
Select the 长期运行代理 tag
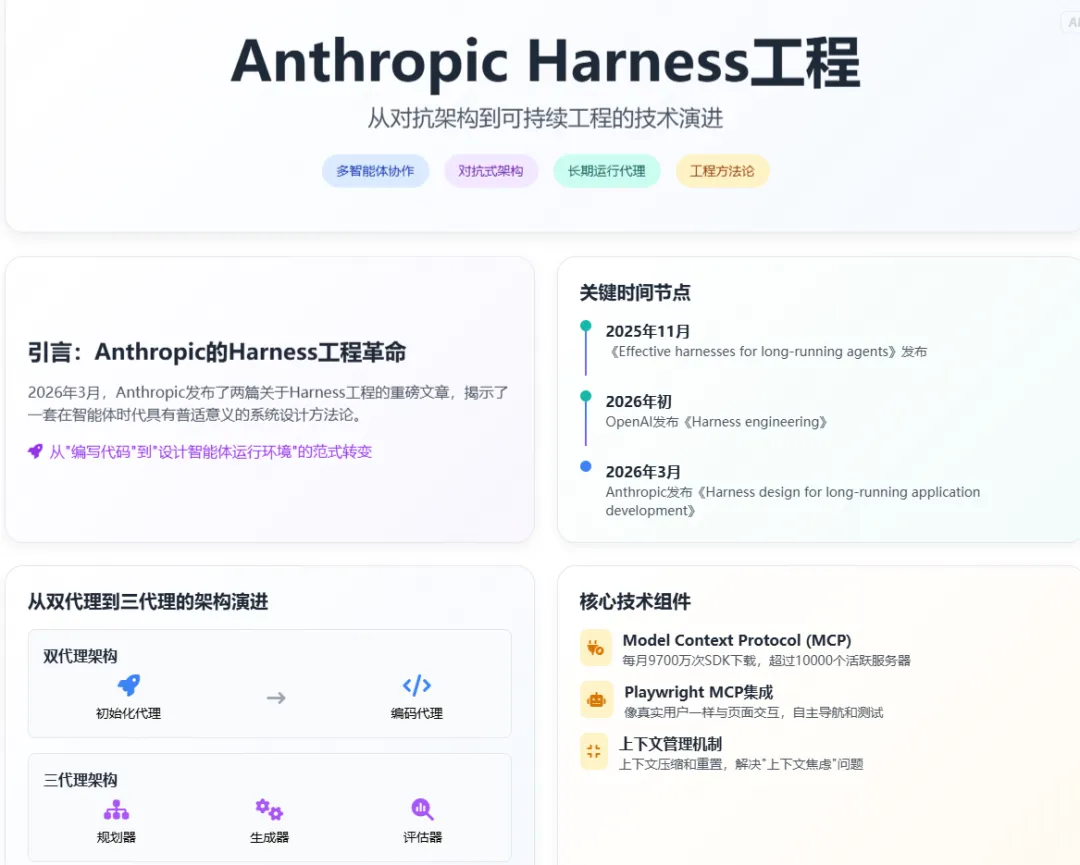[607, 171]
